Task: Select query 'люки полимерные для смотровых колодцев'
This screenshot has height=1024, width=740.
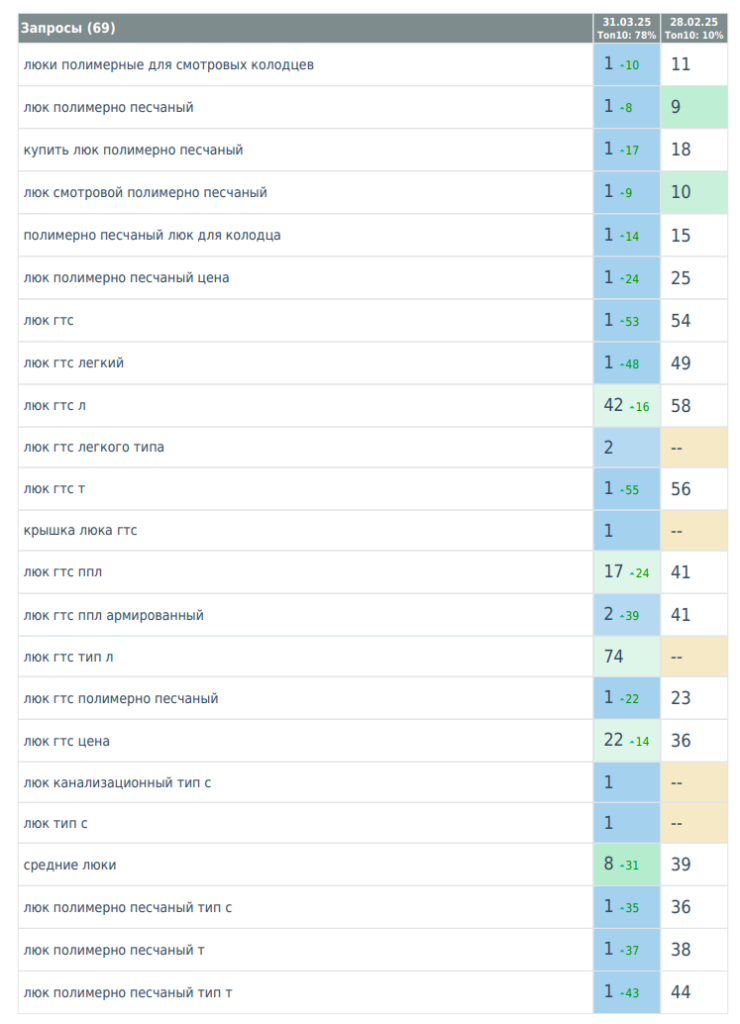Action: point(168,65)
